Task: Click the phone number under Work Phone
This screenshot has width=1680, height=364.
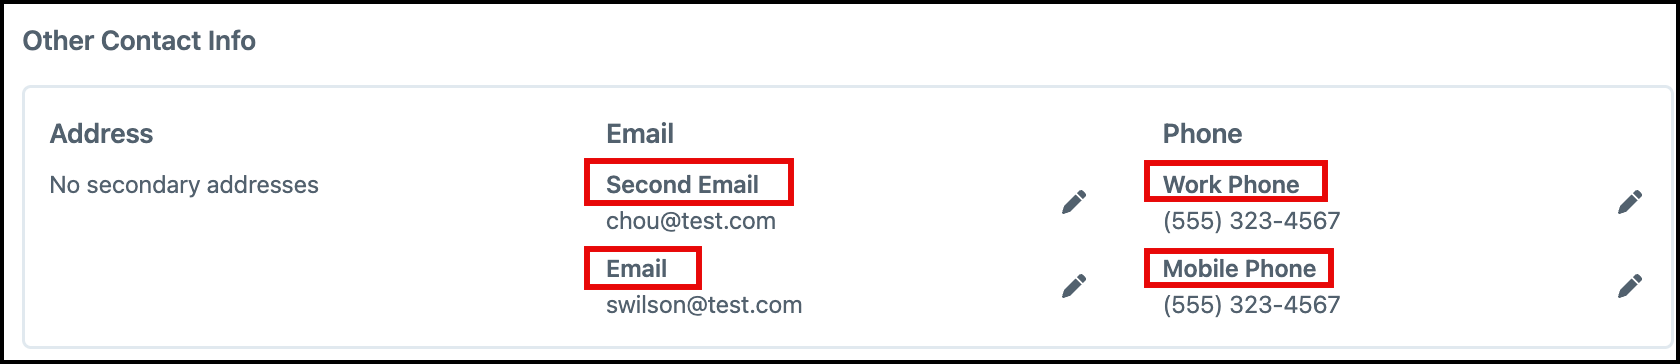Action: pos(1251,221)
